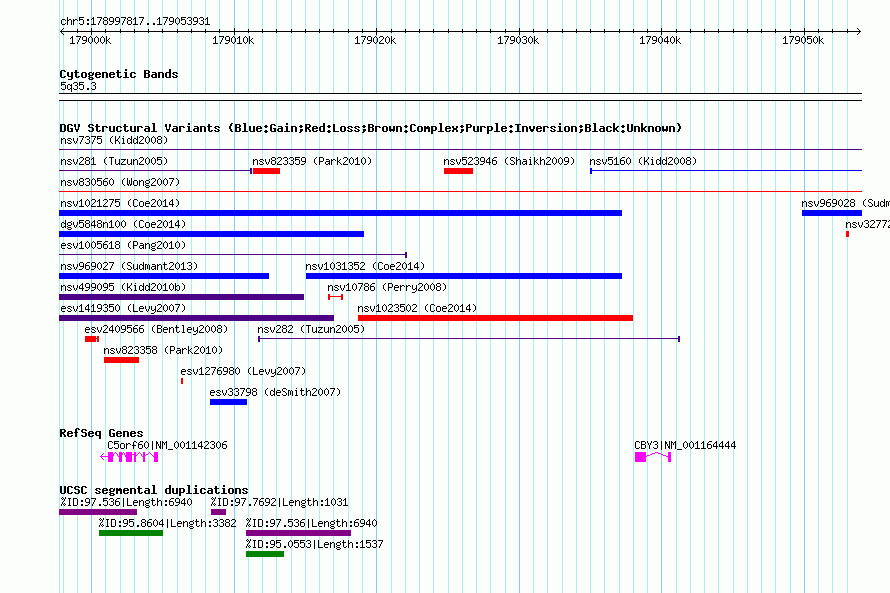
Task: Click the green %ID:95.8604 Length:3382 duplication bar
Action: 131,533
